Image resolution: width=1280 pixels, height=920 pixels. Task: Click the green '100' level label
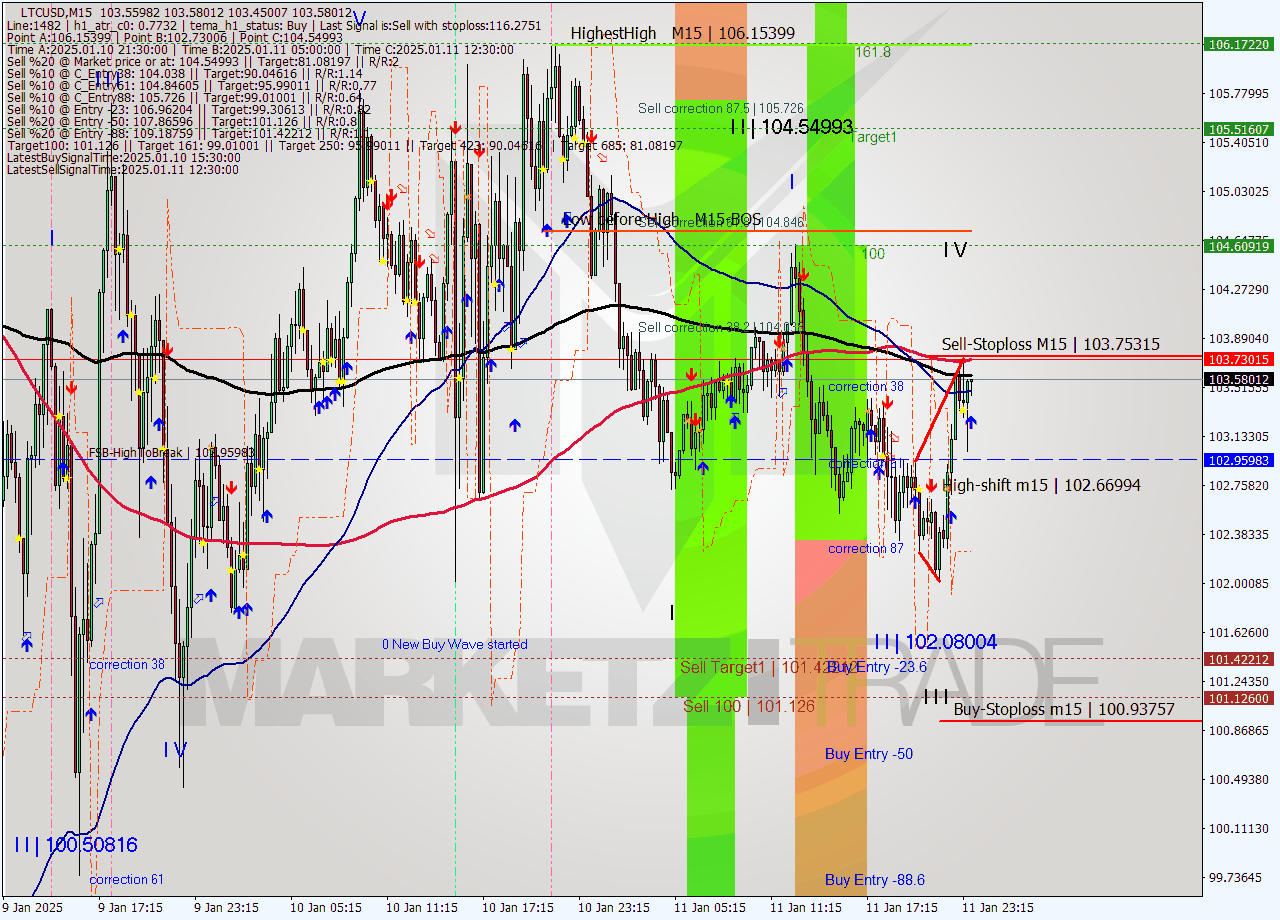[x=873, y=254]
